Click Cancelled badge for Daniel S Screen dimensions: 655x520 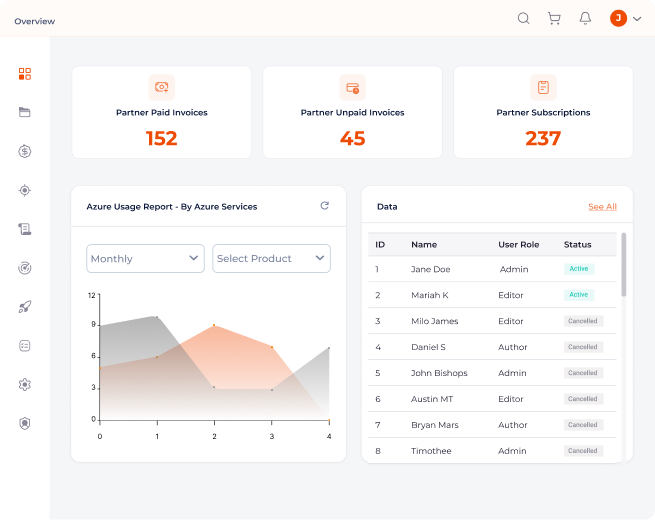click(583, 347)
